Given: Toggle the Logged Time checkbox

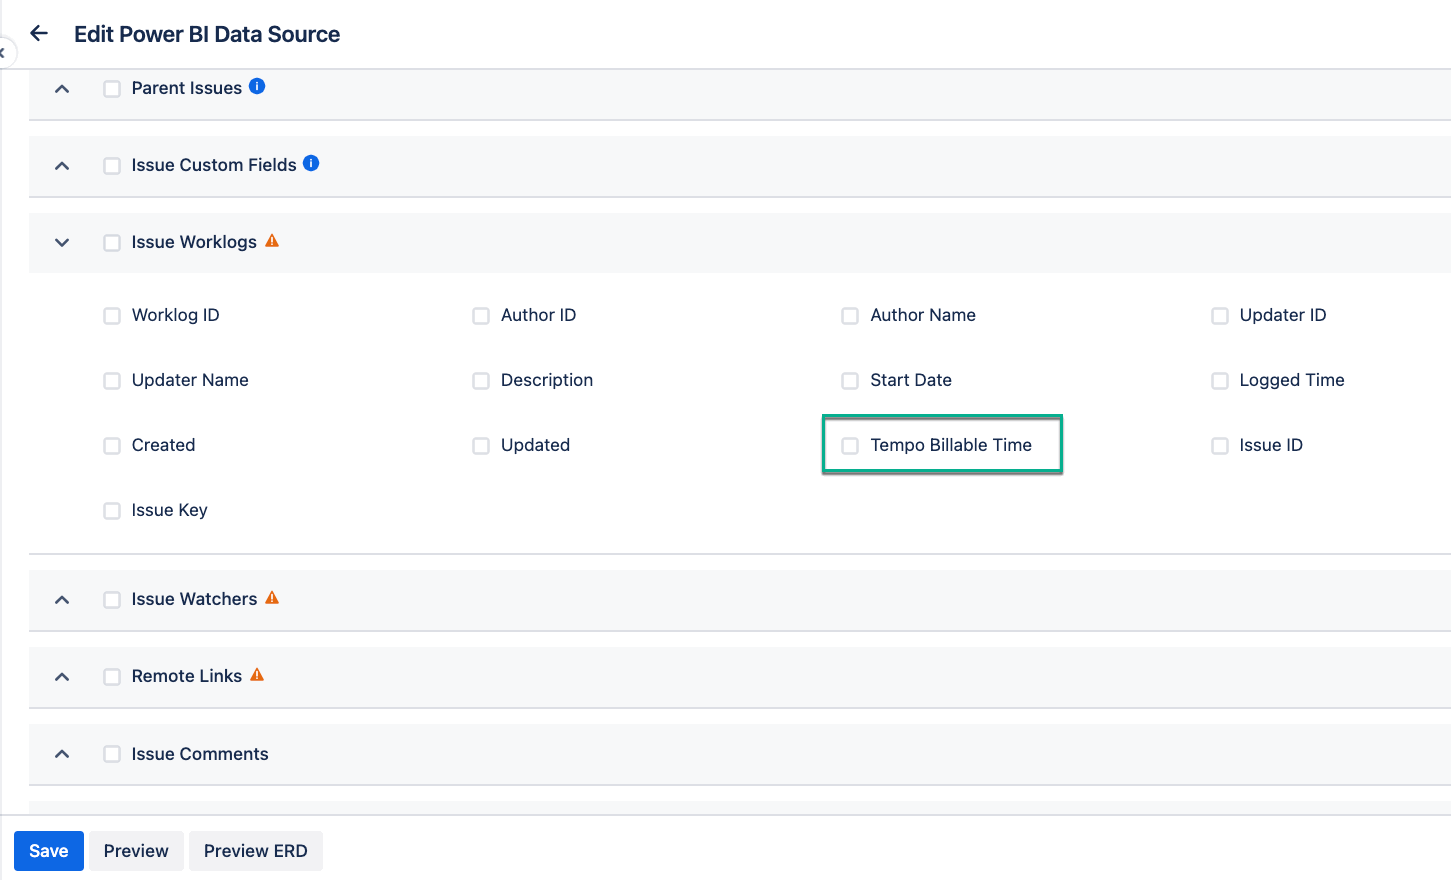Looking at the screenshot, I should click(x=1219, y=380).
